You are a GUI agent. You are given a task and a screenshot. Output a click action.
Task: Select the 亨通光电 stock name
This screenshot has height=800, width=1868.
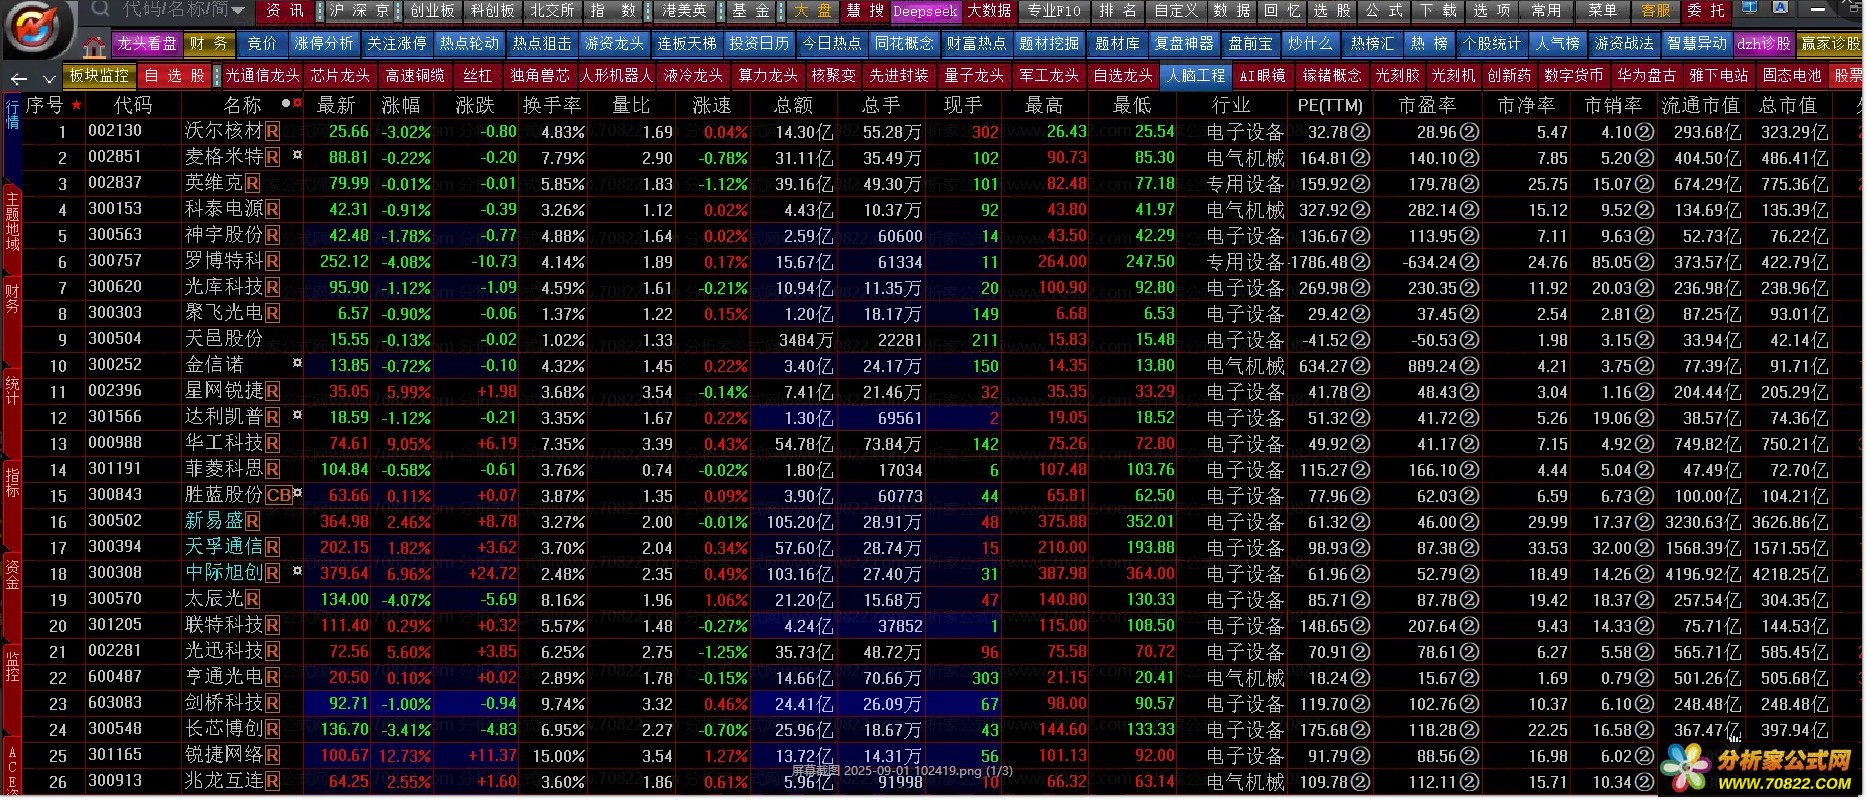224,677
